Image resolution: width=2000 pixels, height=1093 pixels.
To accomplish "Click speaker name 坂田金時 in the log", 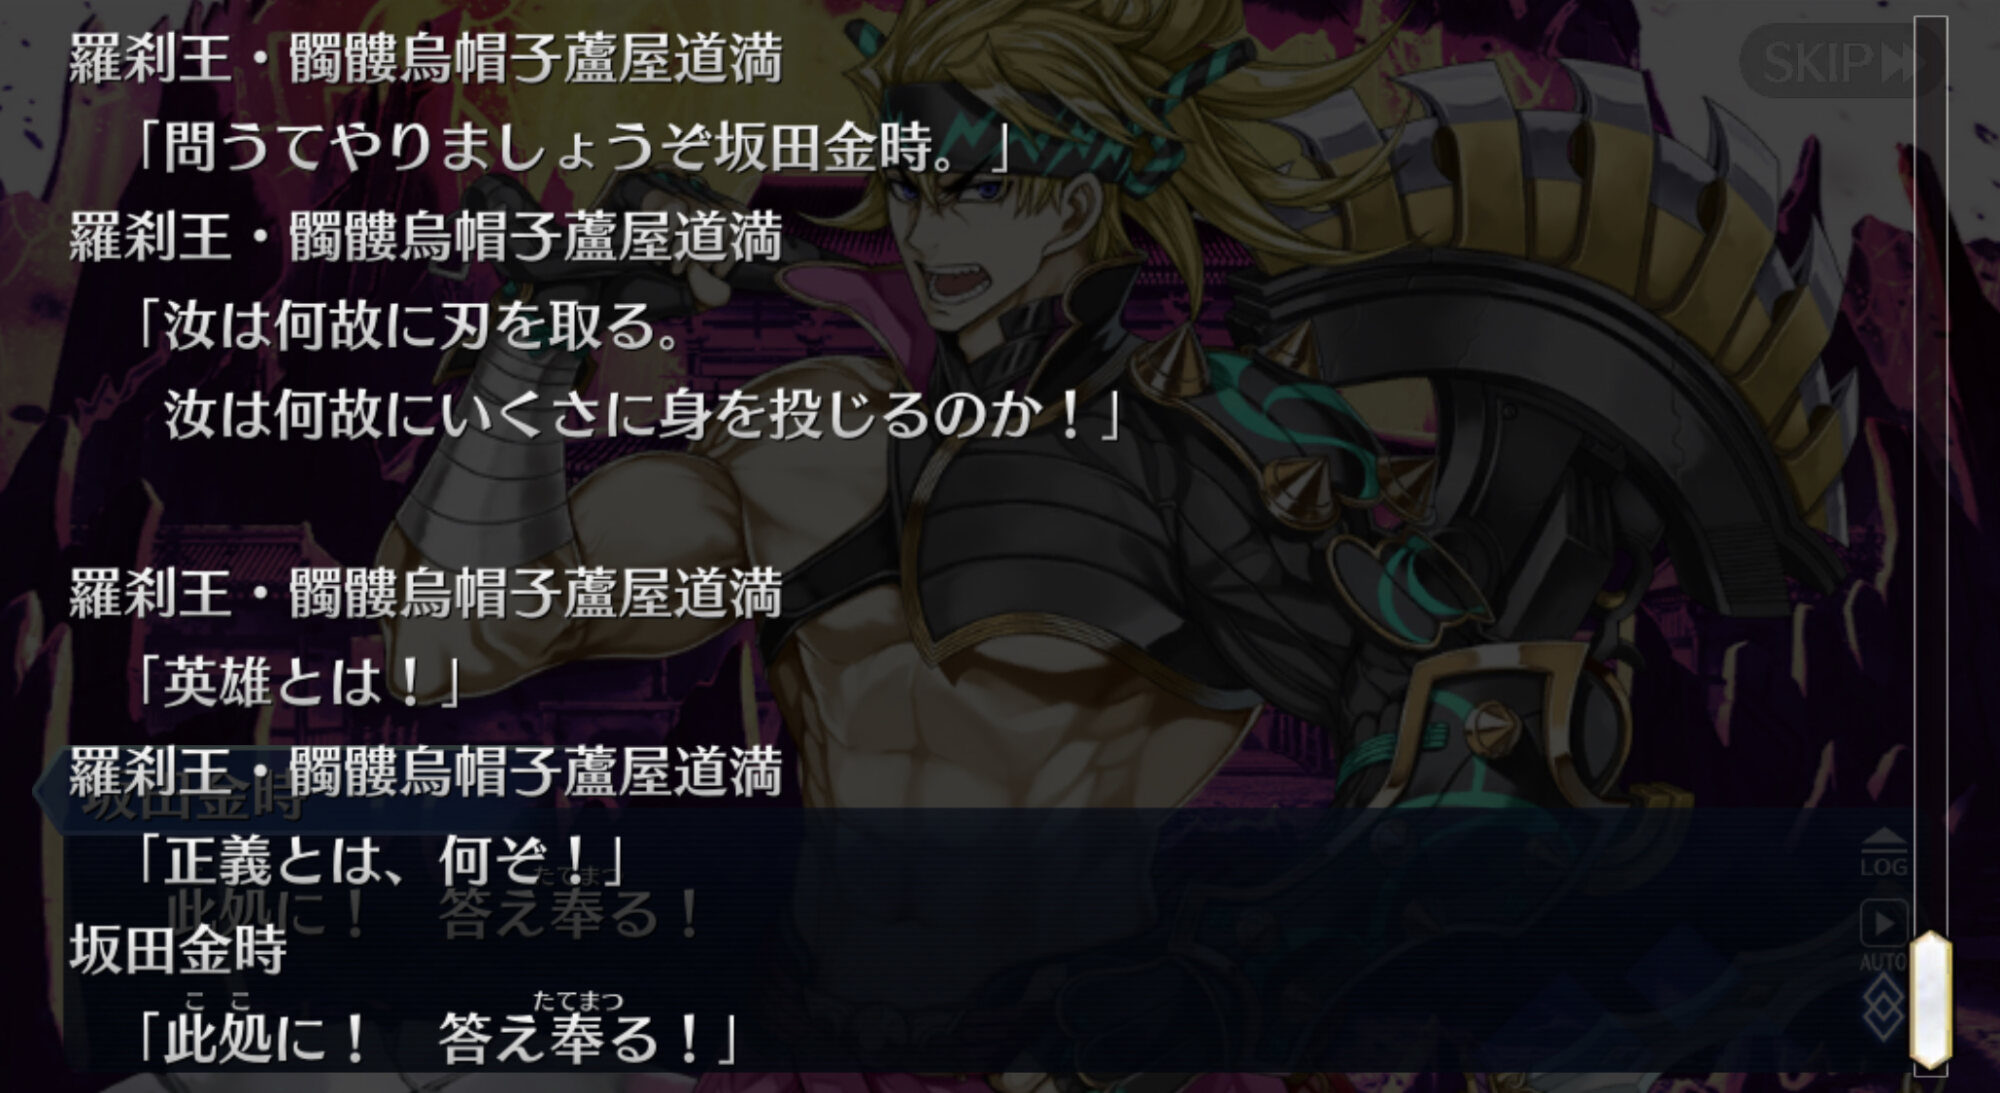I will pos(178,950).
